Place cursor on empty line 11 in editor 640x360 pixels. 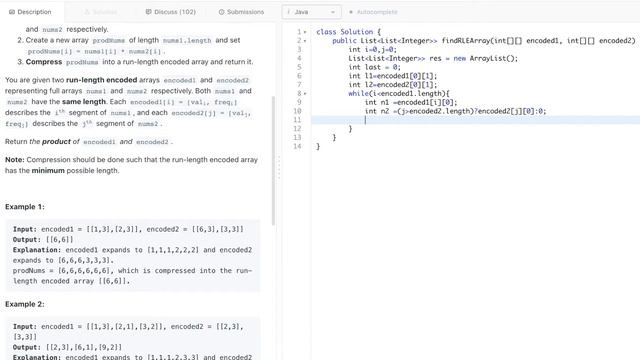point(476,120)
